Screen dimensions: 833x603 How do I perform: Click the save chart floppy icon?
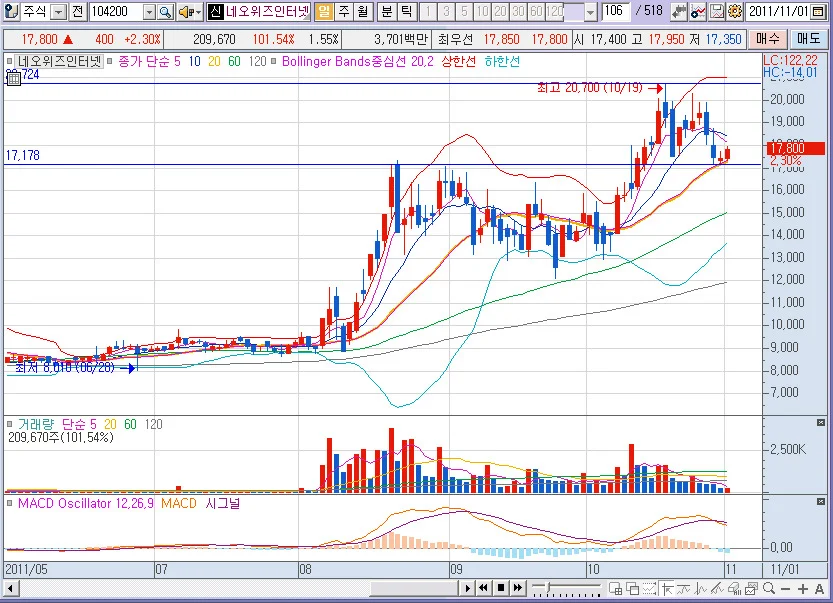click(x=717, y=12)
